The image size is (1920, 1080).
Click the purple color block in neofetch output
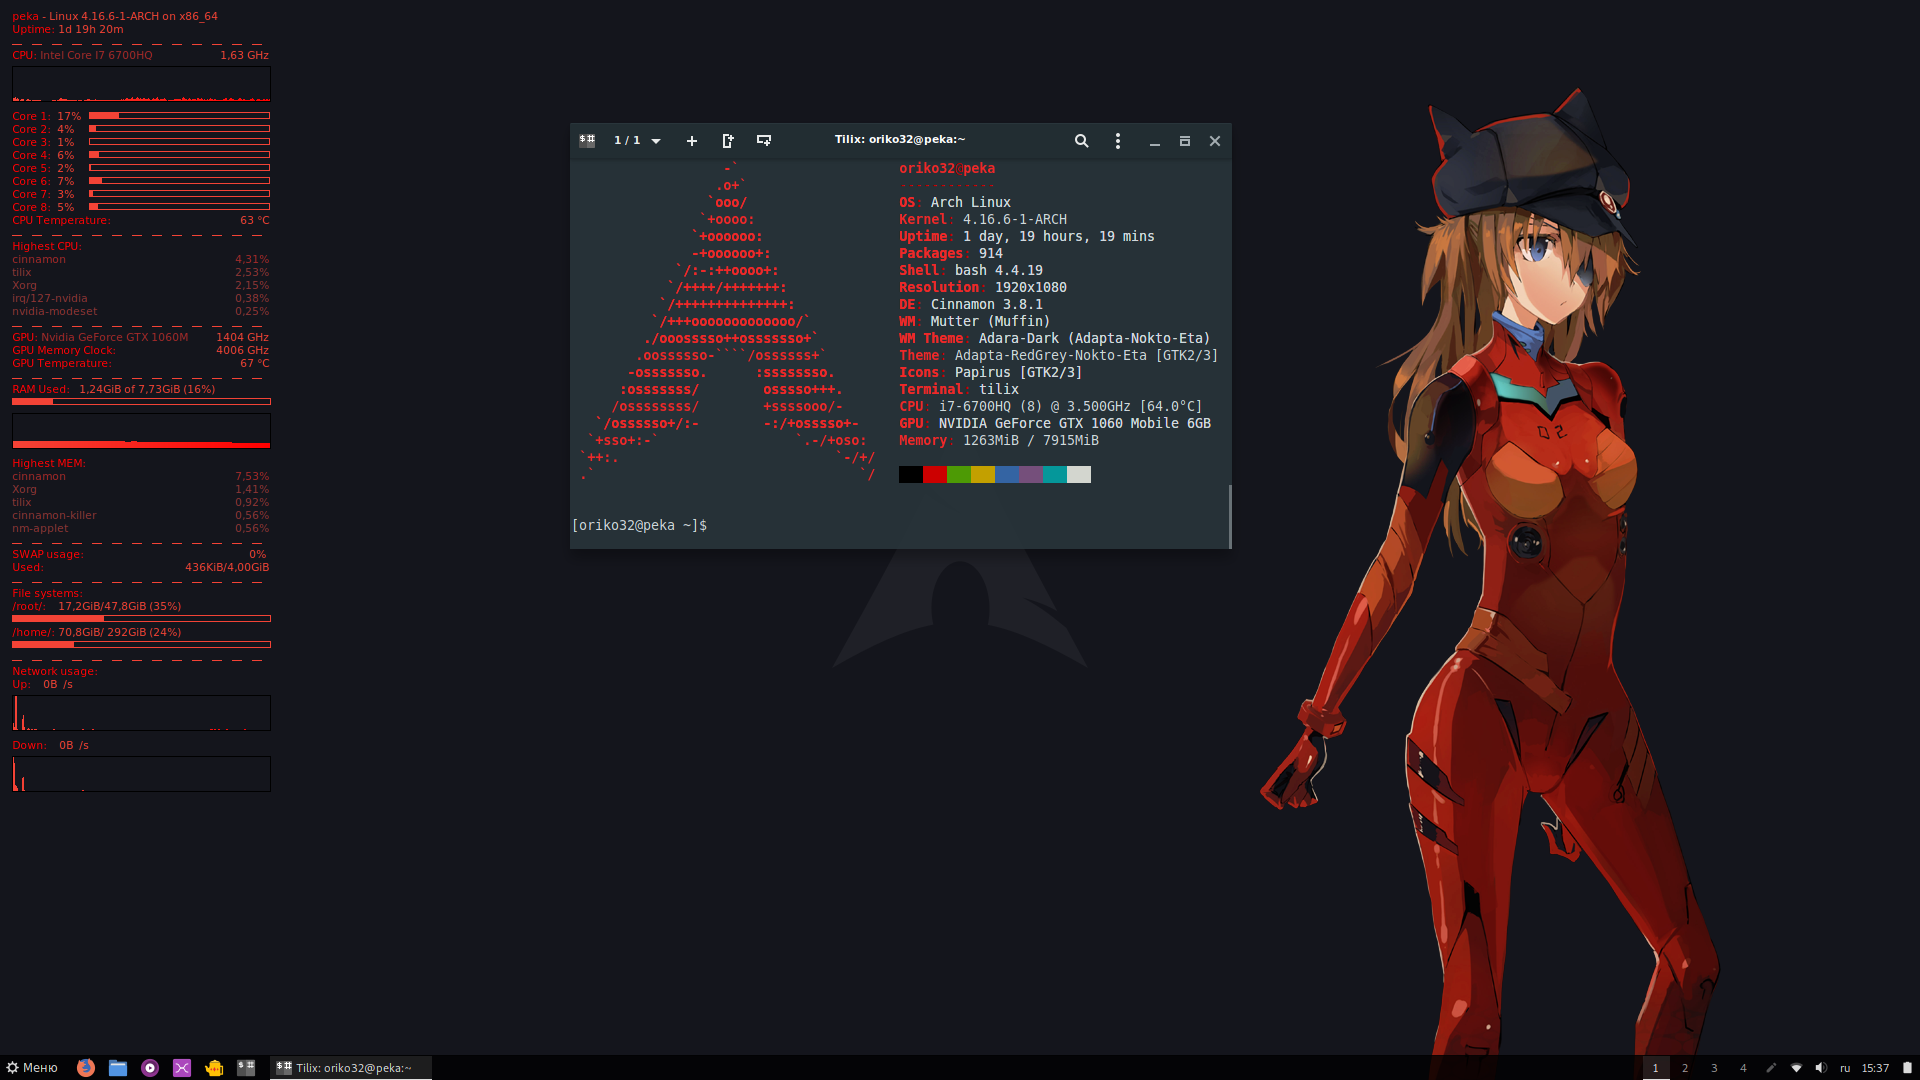point(1031,474)
